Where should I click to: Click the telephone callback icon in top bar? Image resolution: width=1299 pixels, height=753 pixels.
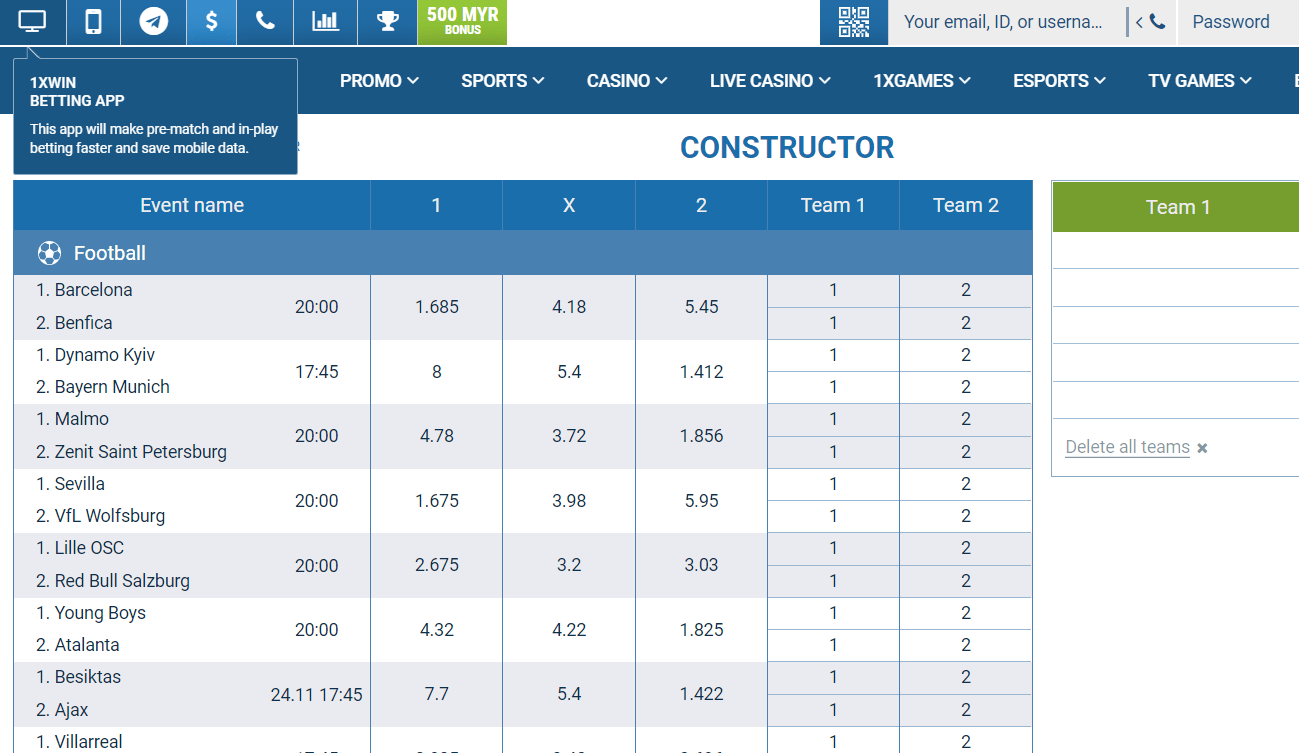click(265, 22)
